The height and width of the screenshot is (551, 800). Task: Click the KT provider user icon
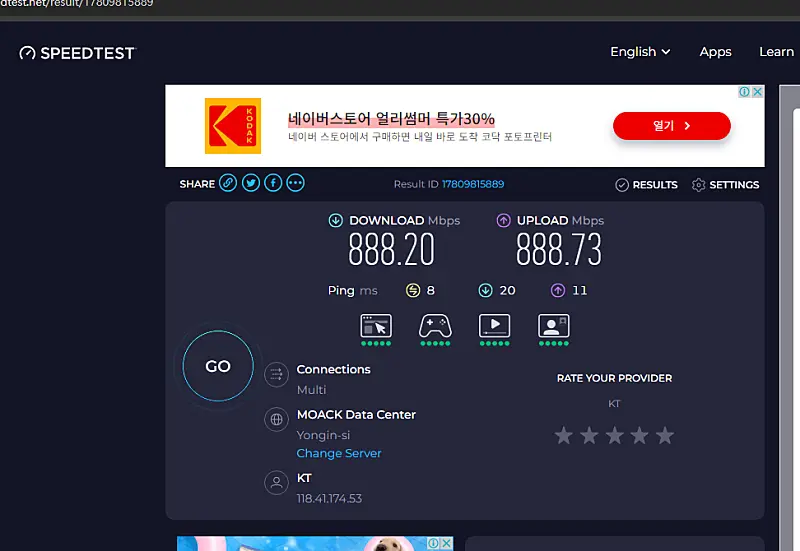(276, 484)
